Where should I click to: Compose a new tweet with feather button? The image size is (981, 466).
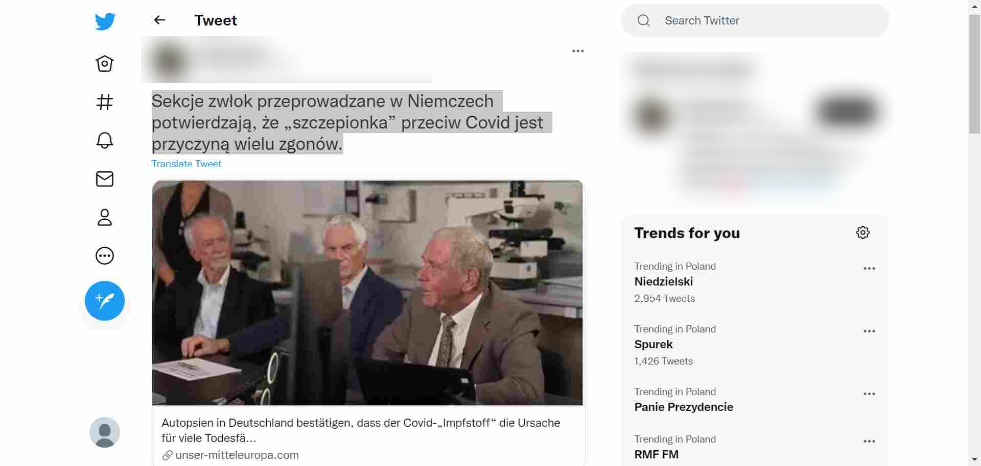(x=104, y=301)
